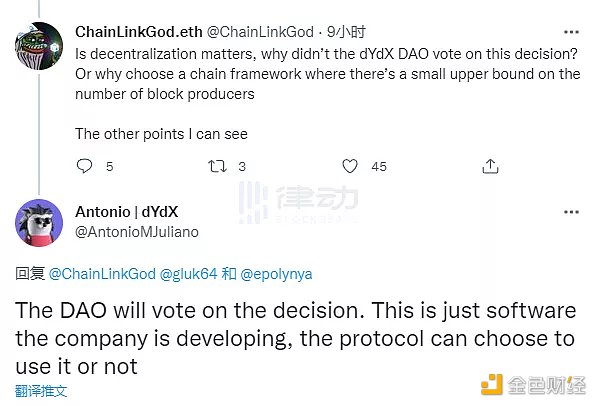The height and width of the screenshot is (406, 597).
Task: Click the retweet count 3
Action: [x=242, y=166]
